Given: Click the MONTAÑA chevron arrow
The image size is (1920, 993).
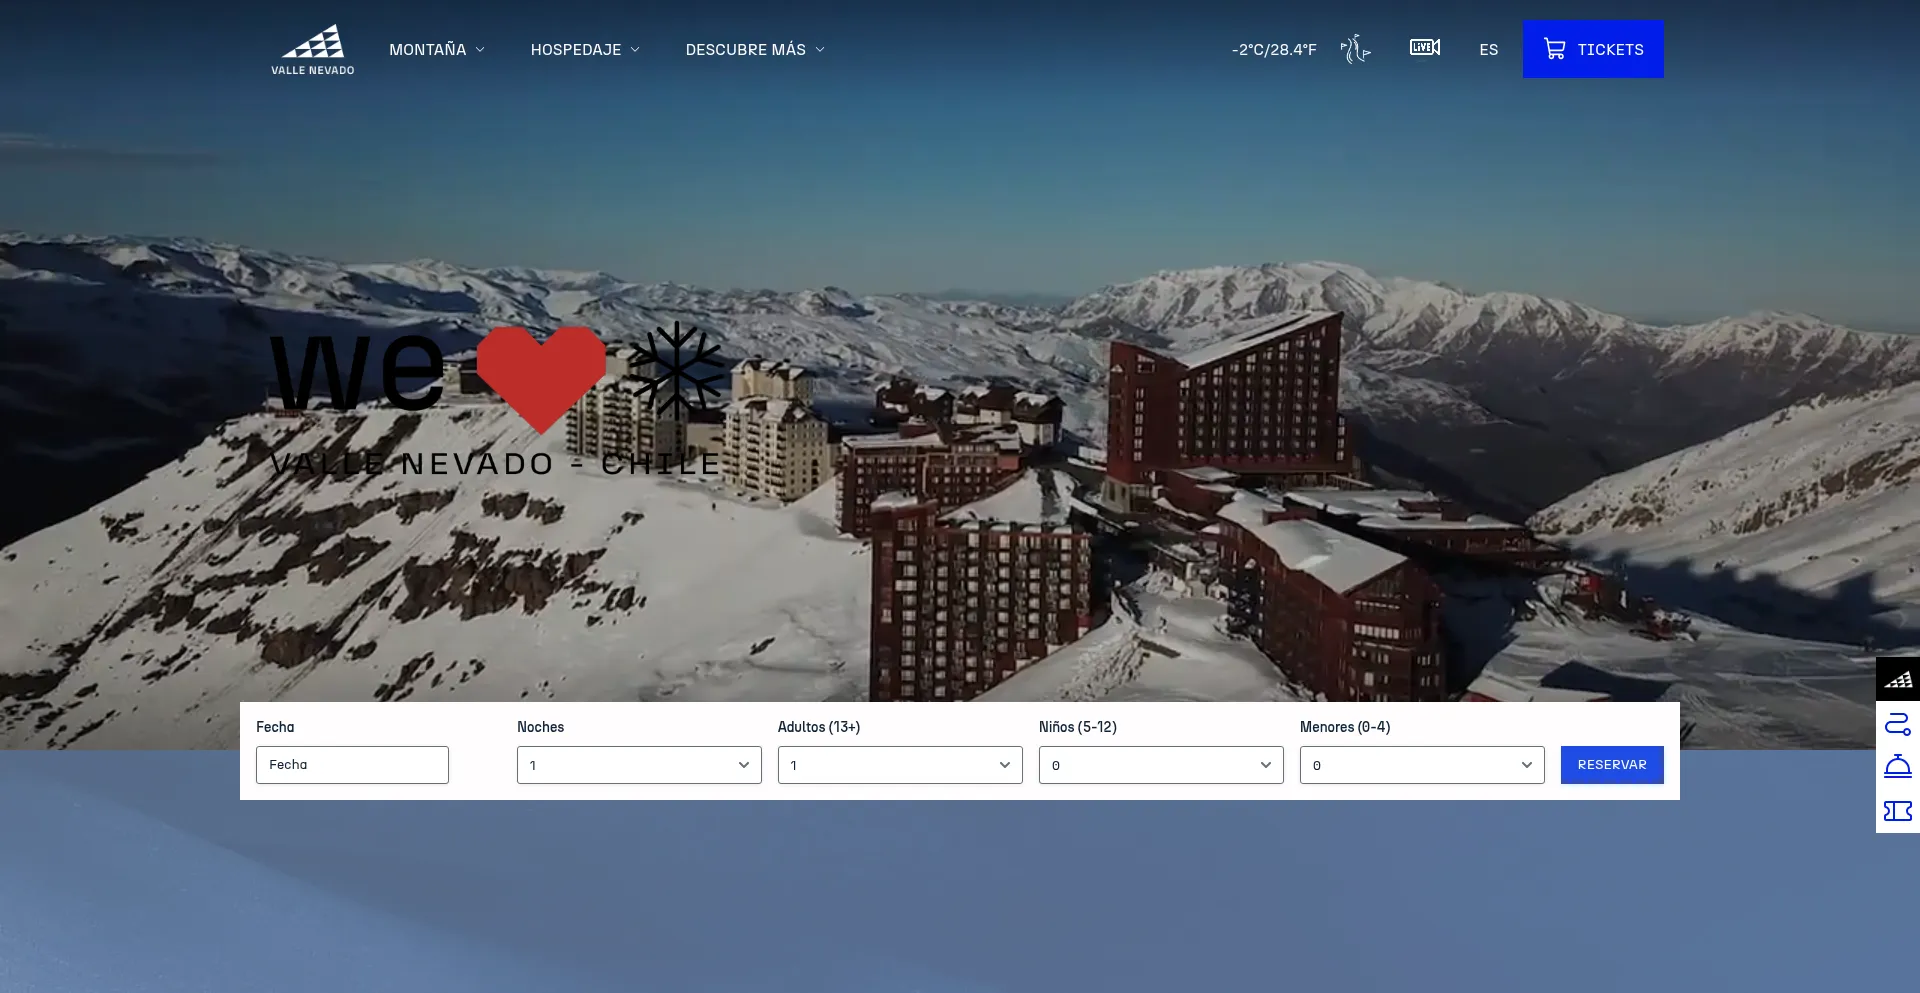Looking at the screenshot, I should click(480, 49).
